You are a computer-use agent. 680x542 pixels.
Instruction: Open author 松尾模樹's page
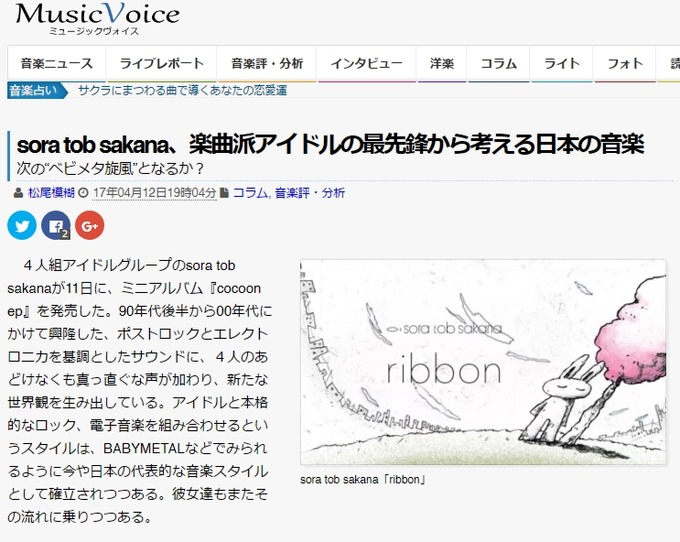51,193
